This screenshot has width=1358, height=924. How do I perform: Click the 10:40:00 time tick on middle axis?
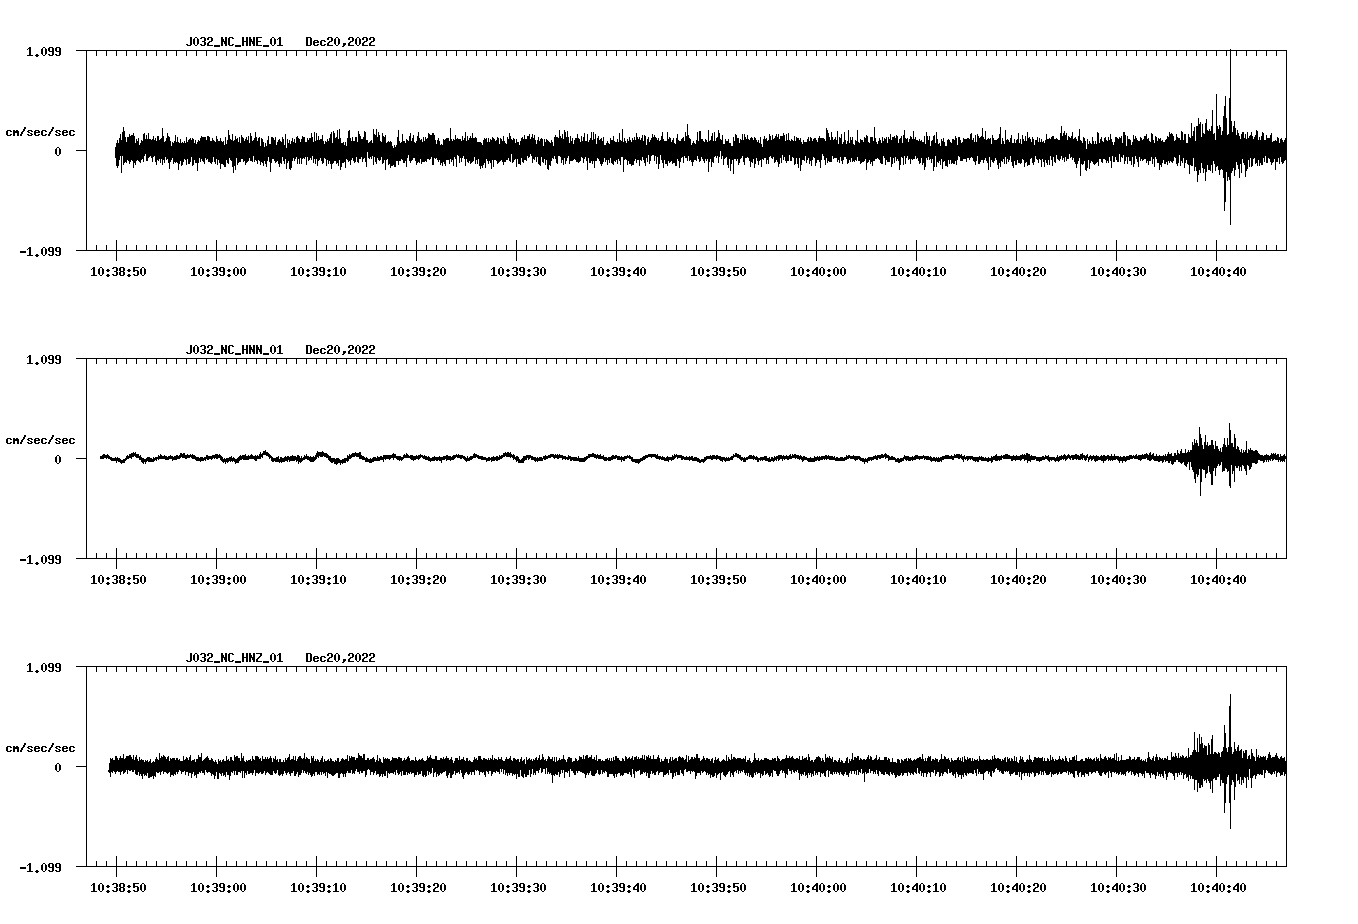coord(819,577)
